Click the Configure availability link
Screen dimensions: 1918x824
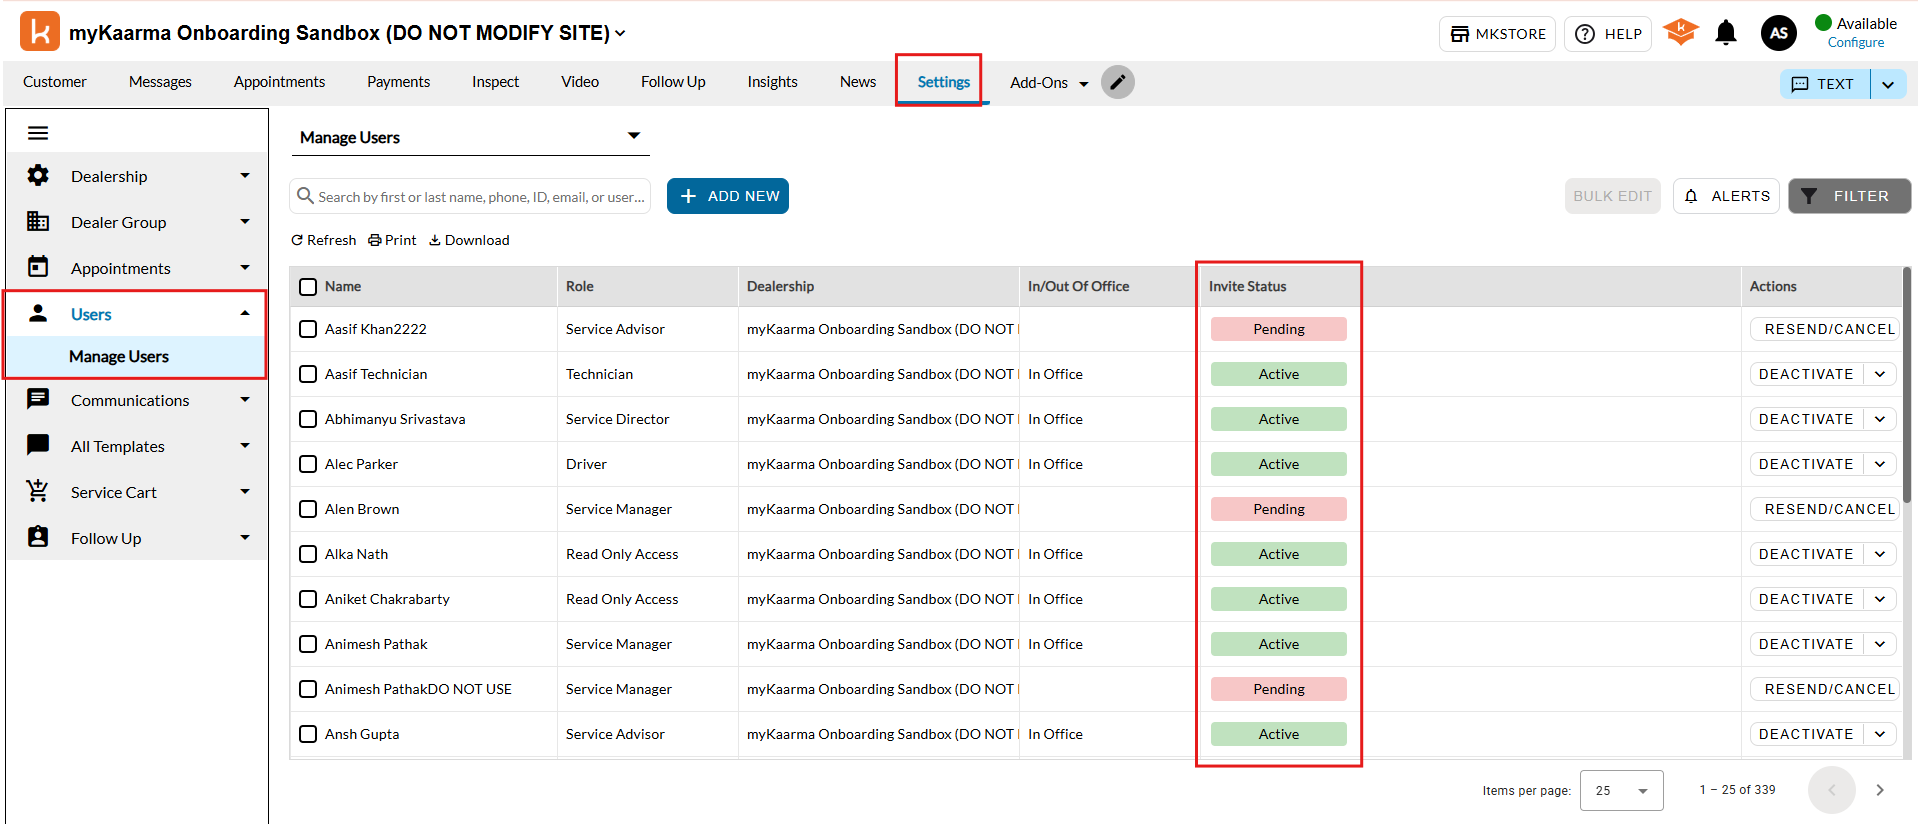[x=1856, y=43]
